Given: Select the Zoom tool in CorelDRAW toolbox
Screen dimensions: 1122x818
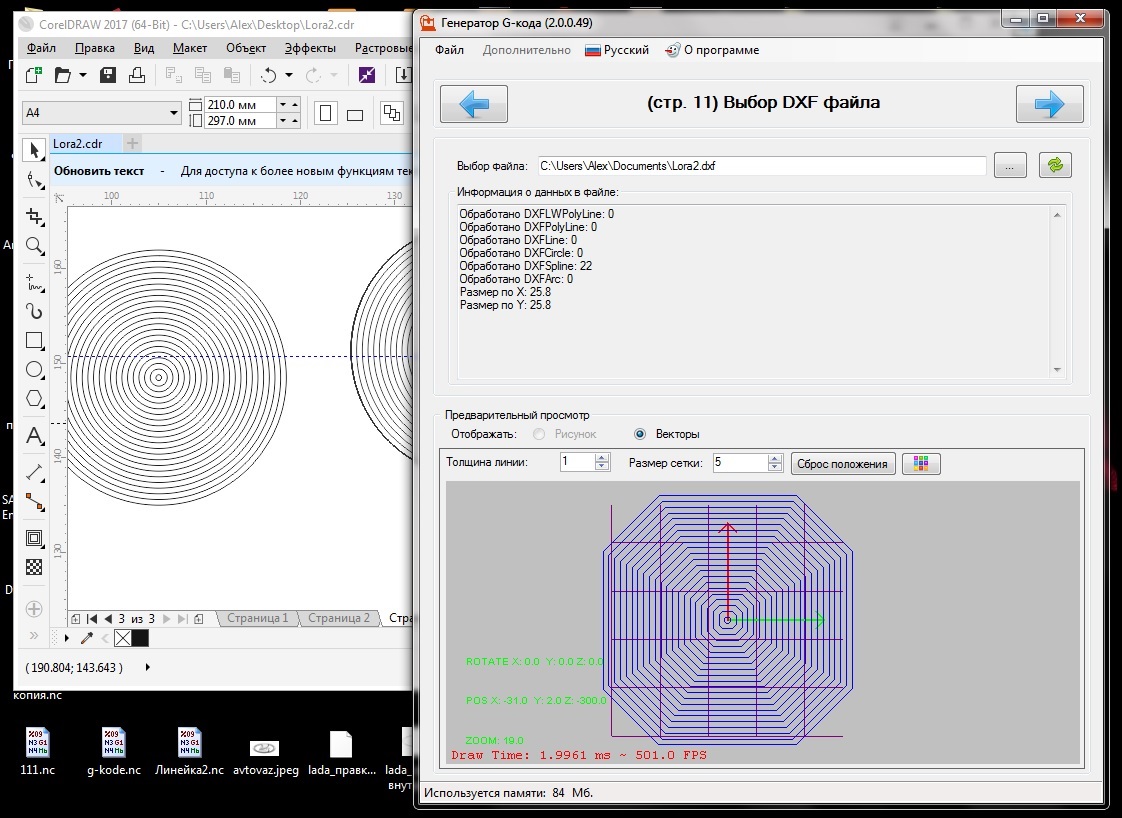Looking at the screenshot, I should [35, 246].
